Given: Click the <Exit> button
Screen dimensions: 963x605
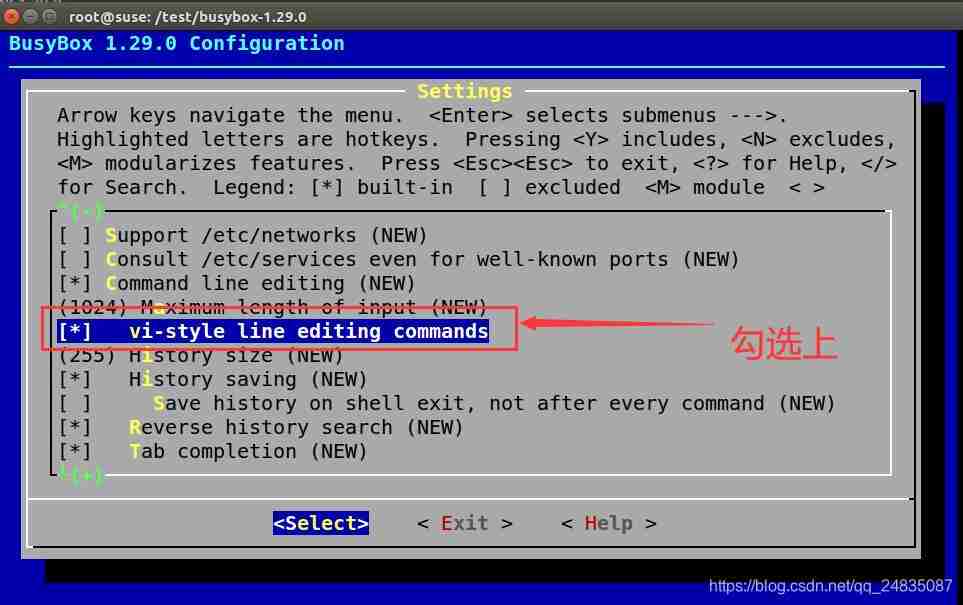Looking at the screenshot, I should [463, 522].
